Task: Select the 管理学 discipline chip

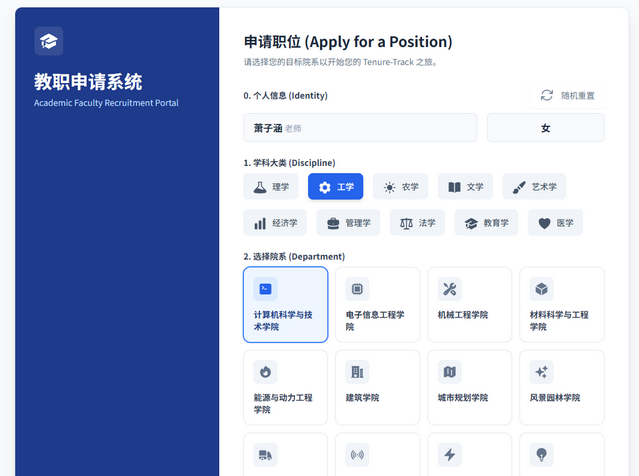Action: [x=348, y=223]
